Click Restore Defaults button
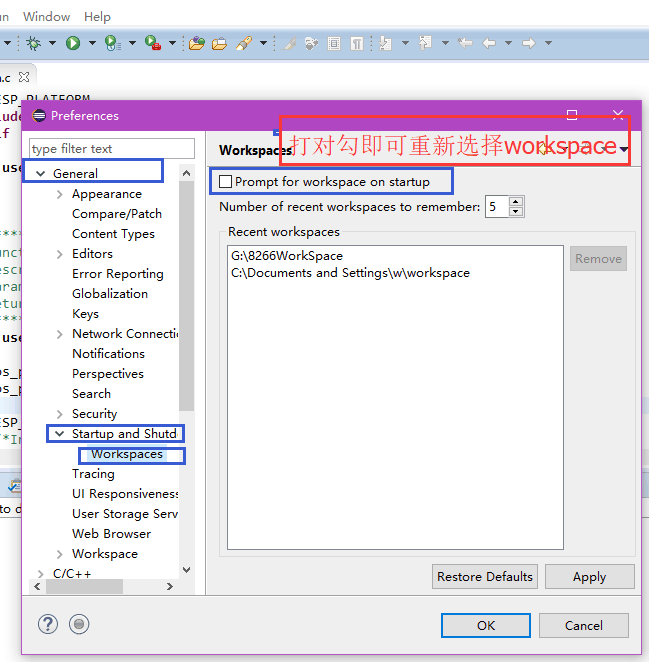The width and height of the screenshot is (649, 662). point(485,576)
